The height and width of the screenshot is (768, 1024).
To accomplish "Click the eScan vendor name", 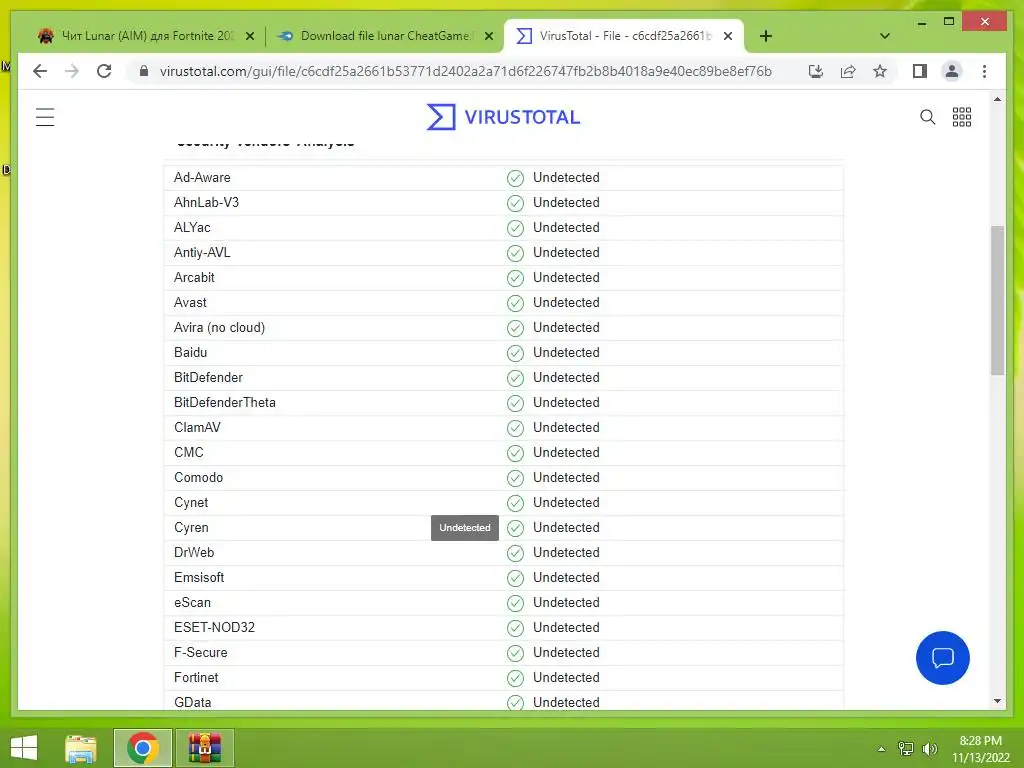I will (192, 602).
